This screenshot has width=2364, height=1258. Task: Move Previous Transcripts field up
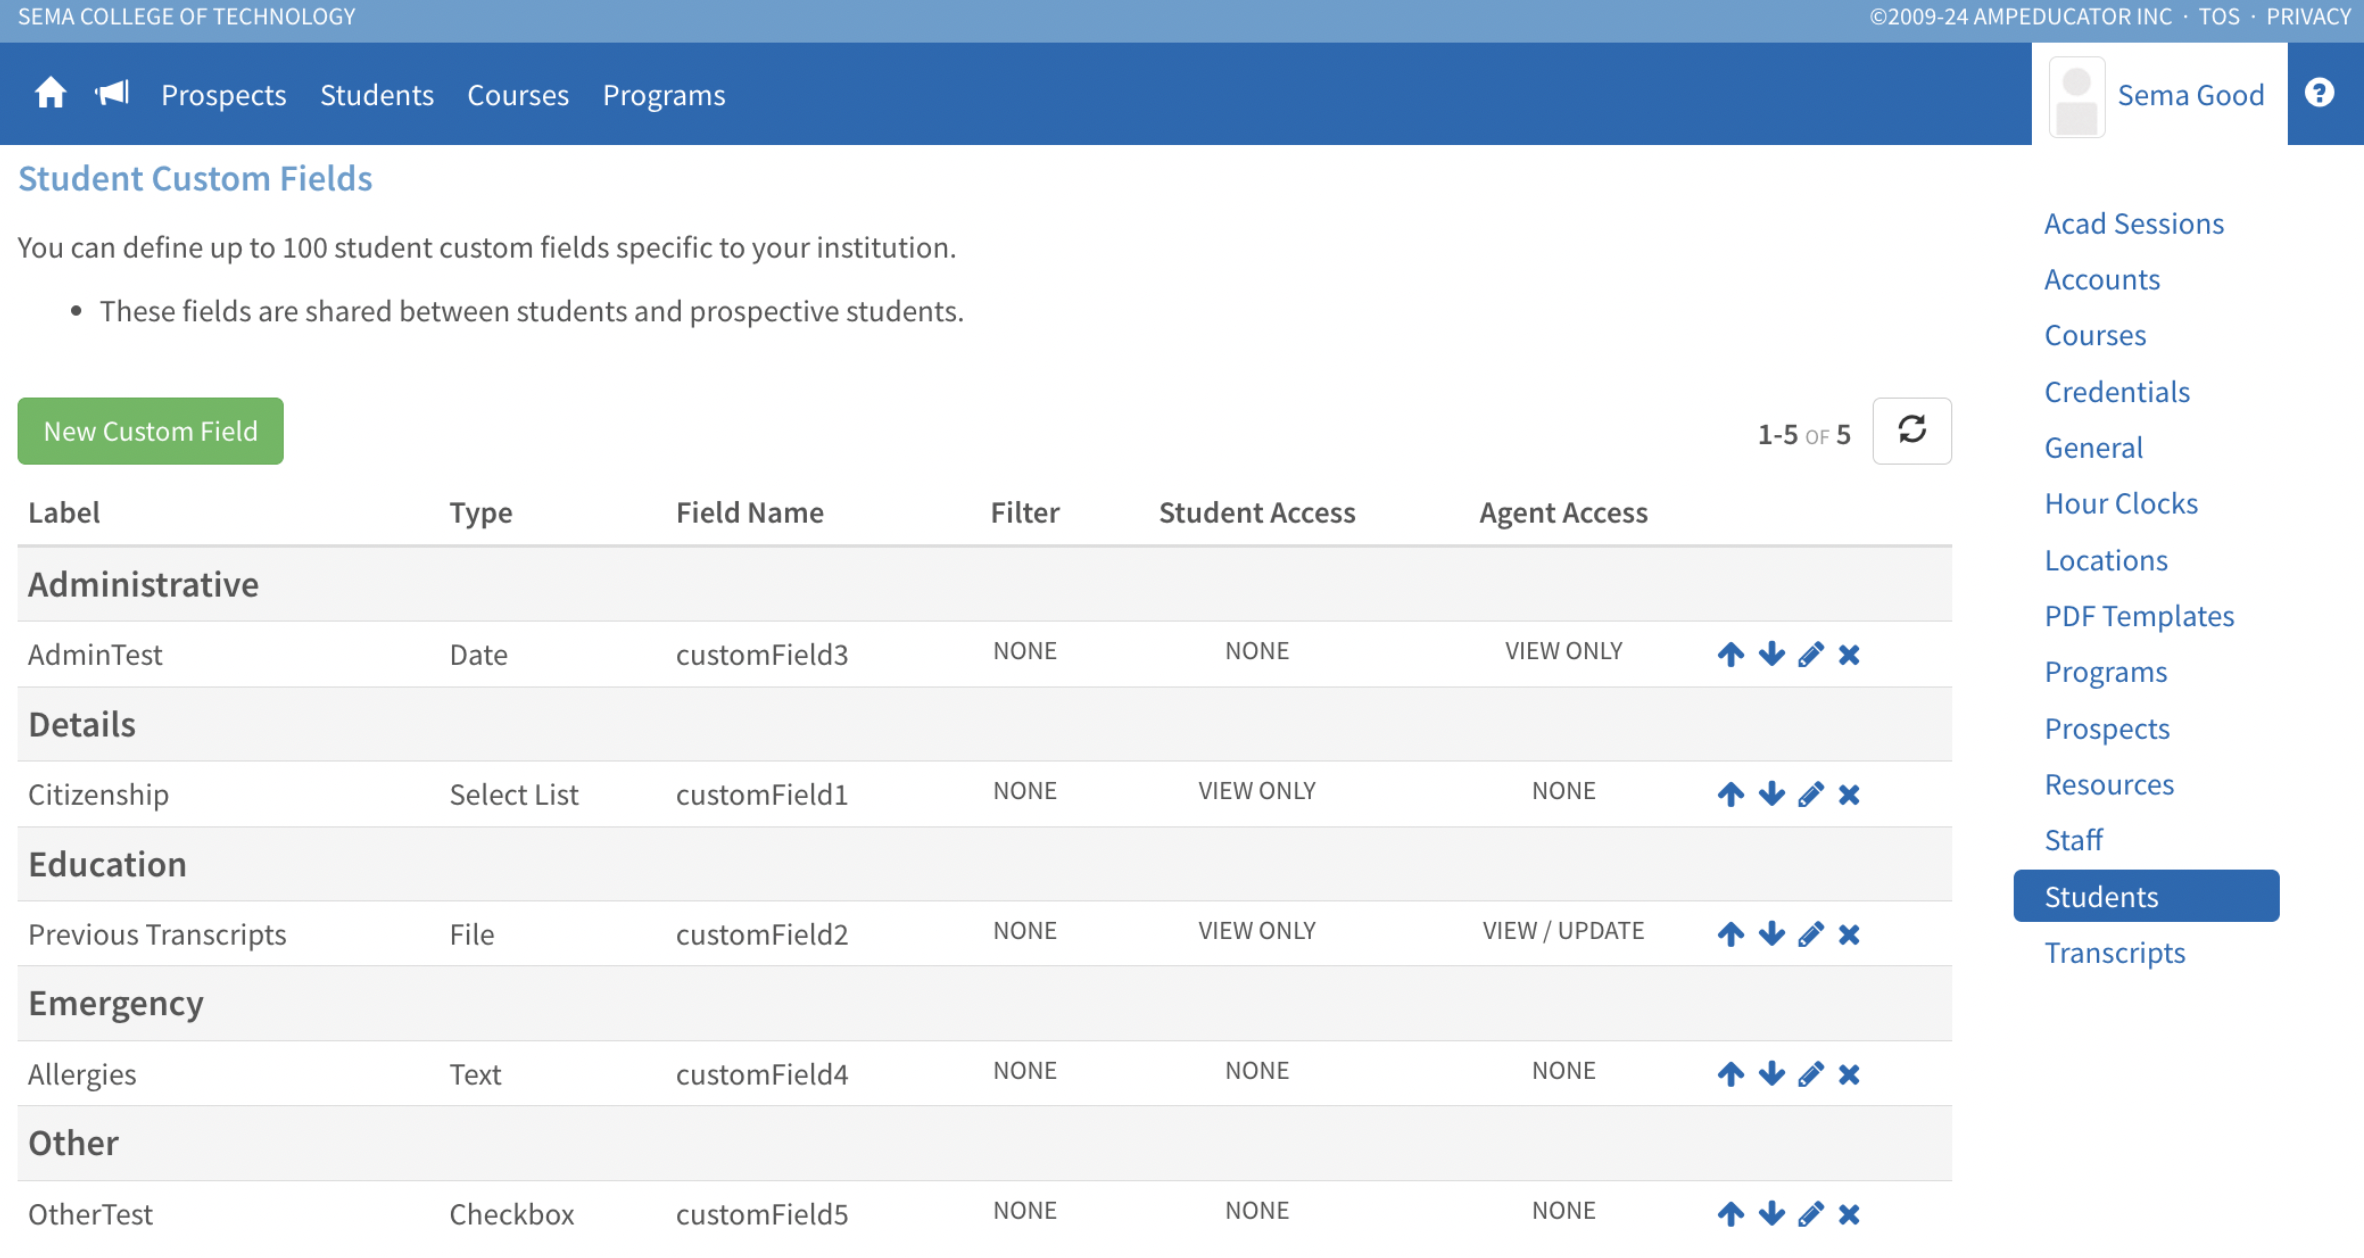coord(1731,934)
